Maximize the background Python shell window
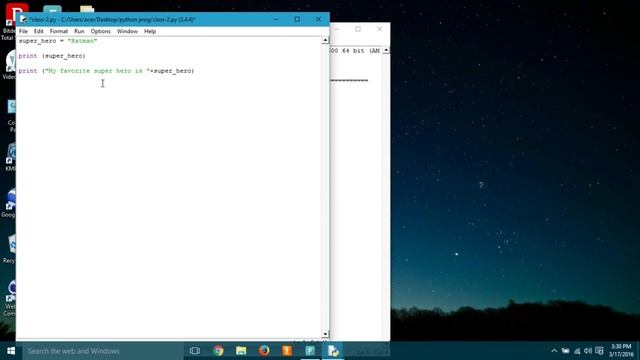 tap(358, 29)
